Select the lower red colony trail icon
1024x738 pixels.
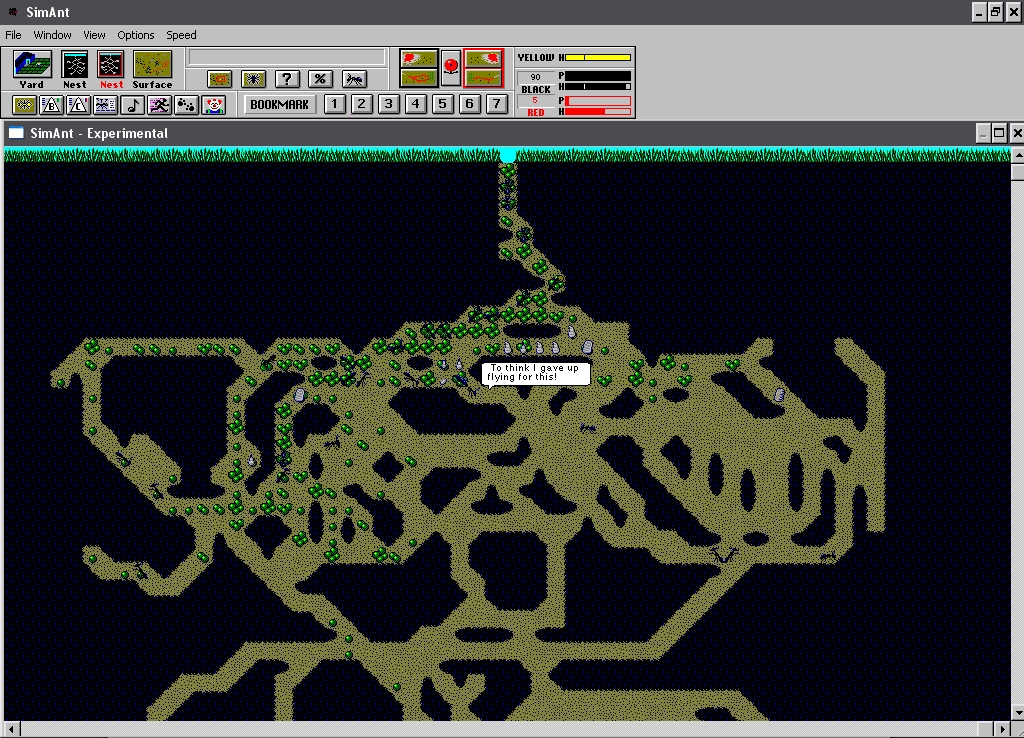[483, 78]
